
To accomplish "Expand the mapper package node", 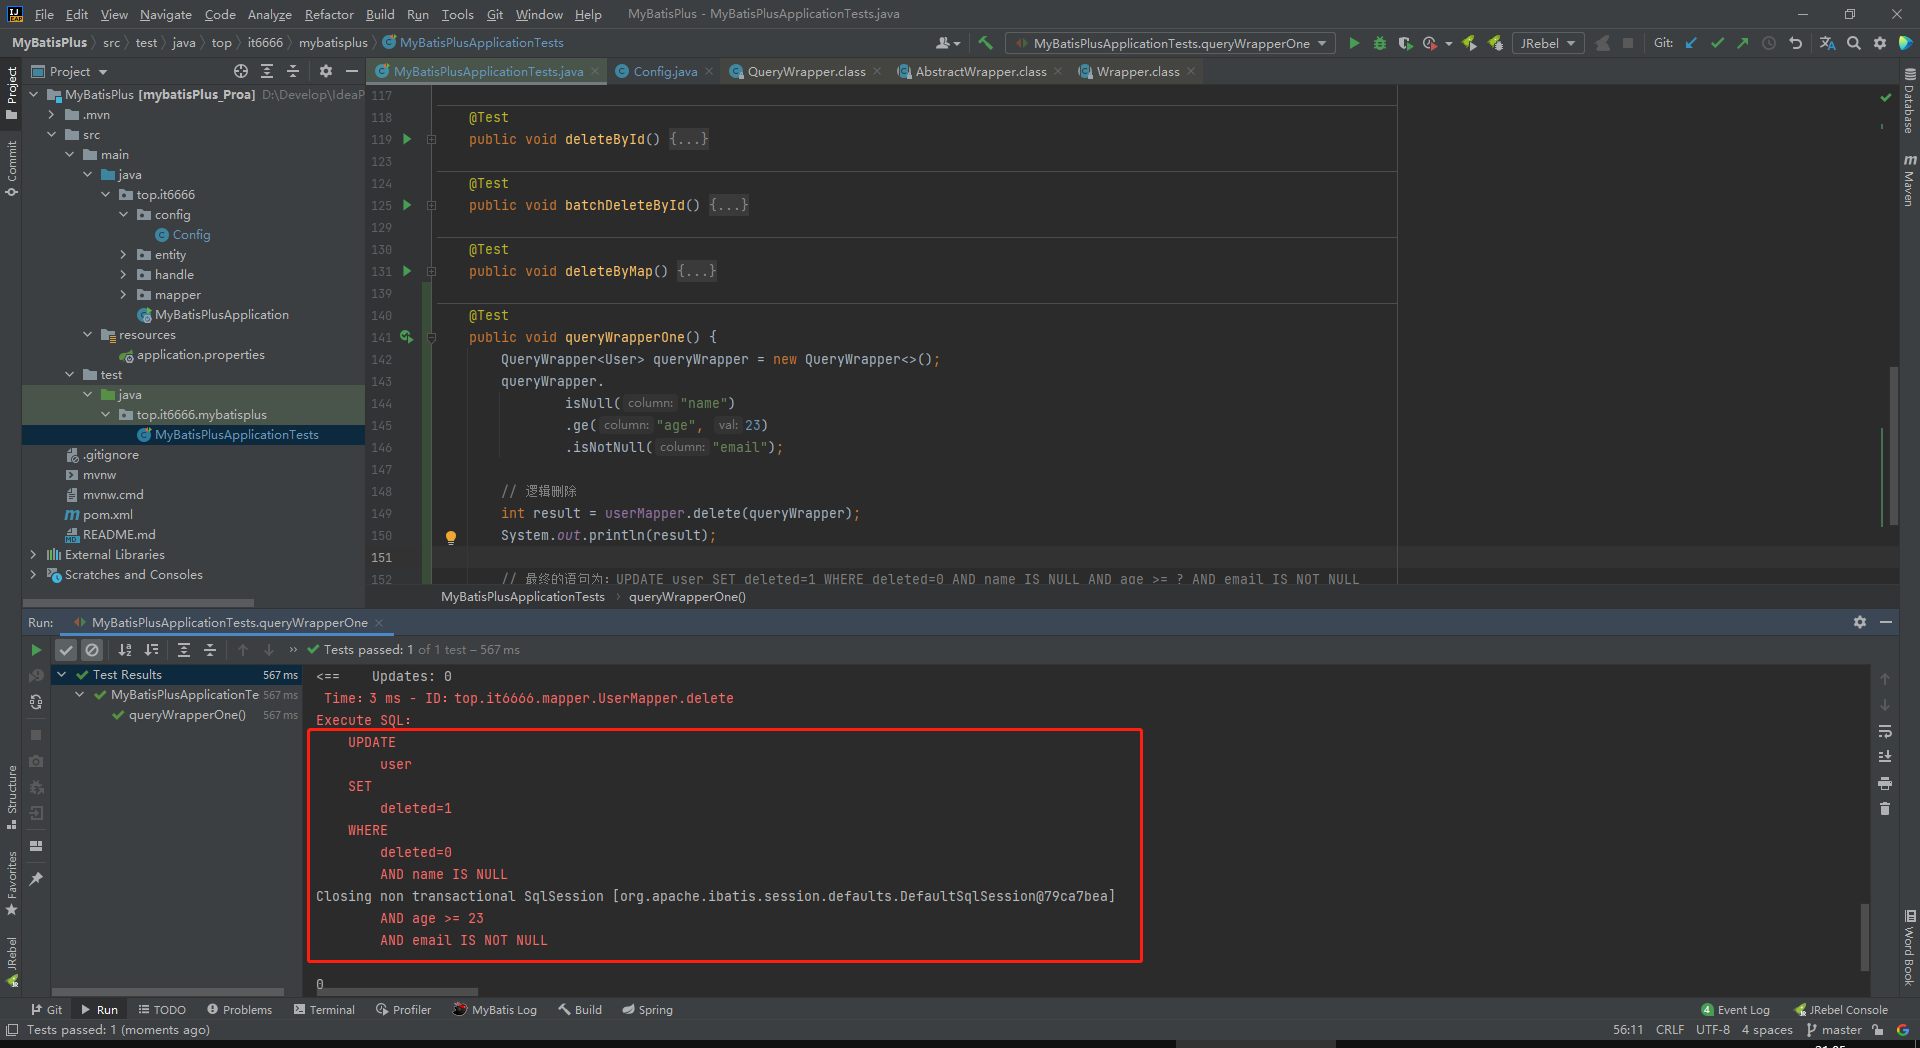I will point(123,295).
